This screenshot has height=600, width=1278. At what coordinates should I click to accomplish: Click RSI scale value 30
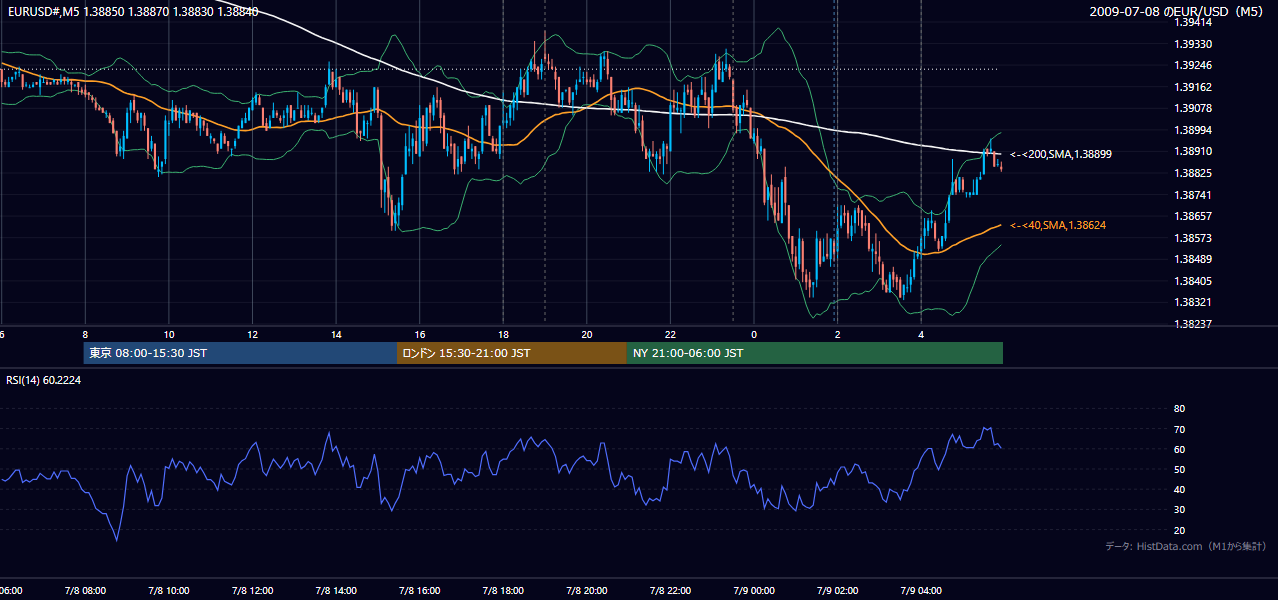click(1179, 510)
